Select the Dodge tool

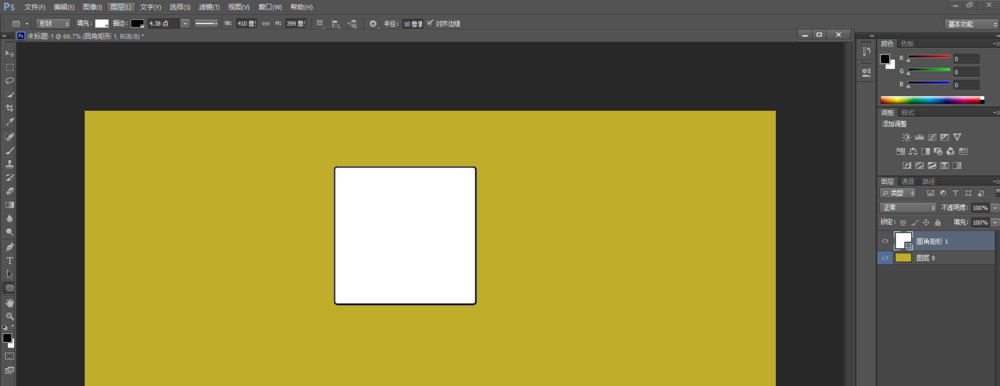pos(10,232)
